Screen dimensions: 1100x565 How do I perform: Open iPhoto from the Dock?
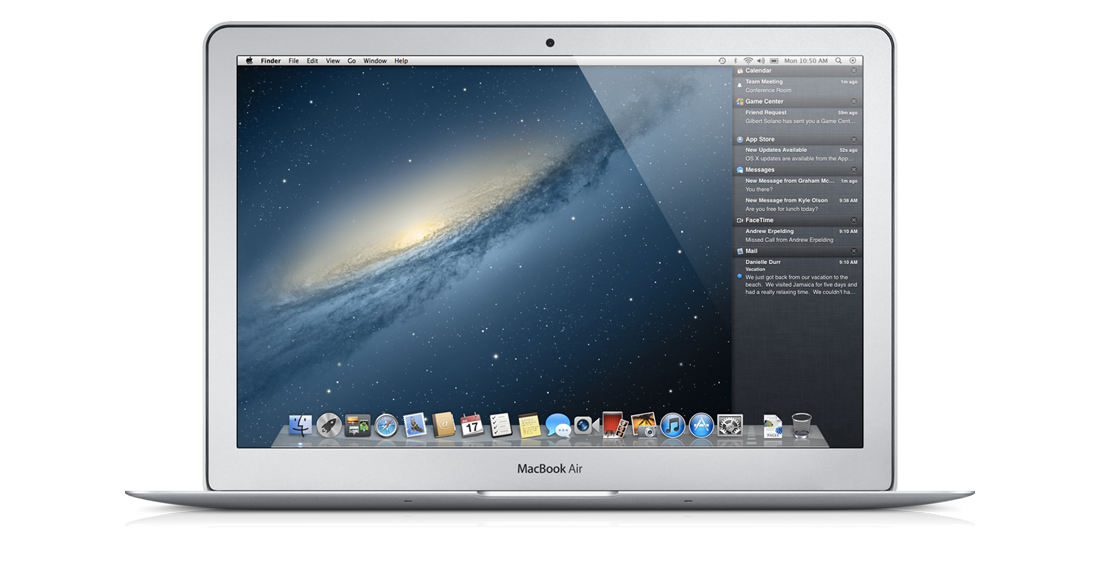[x=643, y=425]
